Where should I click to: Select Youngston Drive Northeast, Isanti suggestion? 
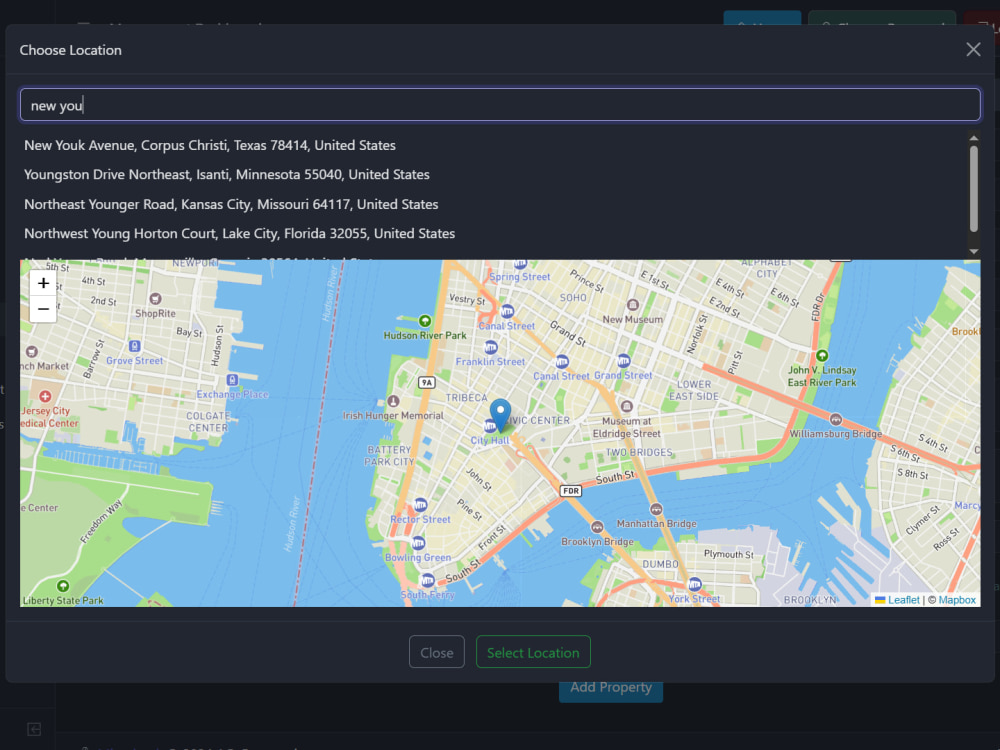tap(226, 175)
